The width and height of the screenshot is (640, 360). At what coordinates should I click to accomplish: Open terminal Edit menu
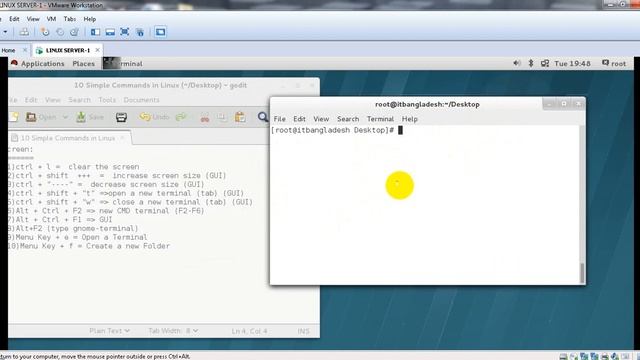click(x=299, y=119)
